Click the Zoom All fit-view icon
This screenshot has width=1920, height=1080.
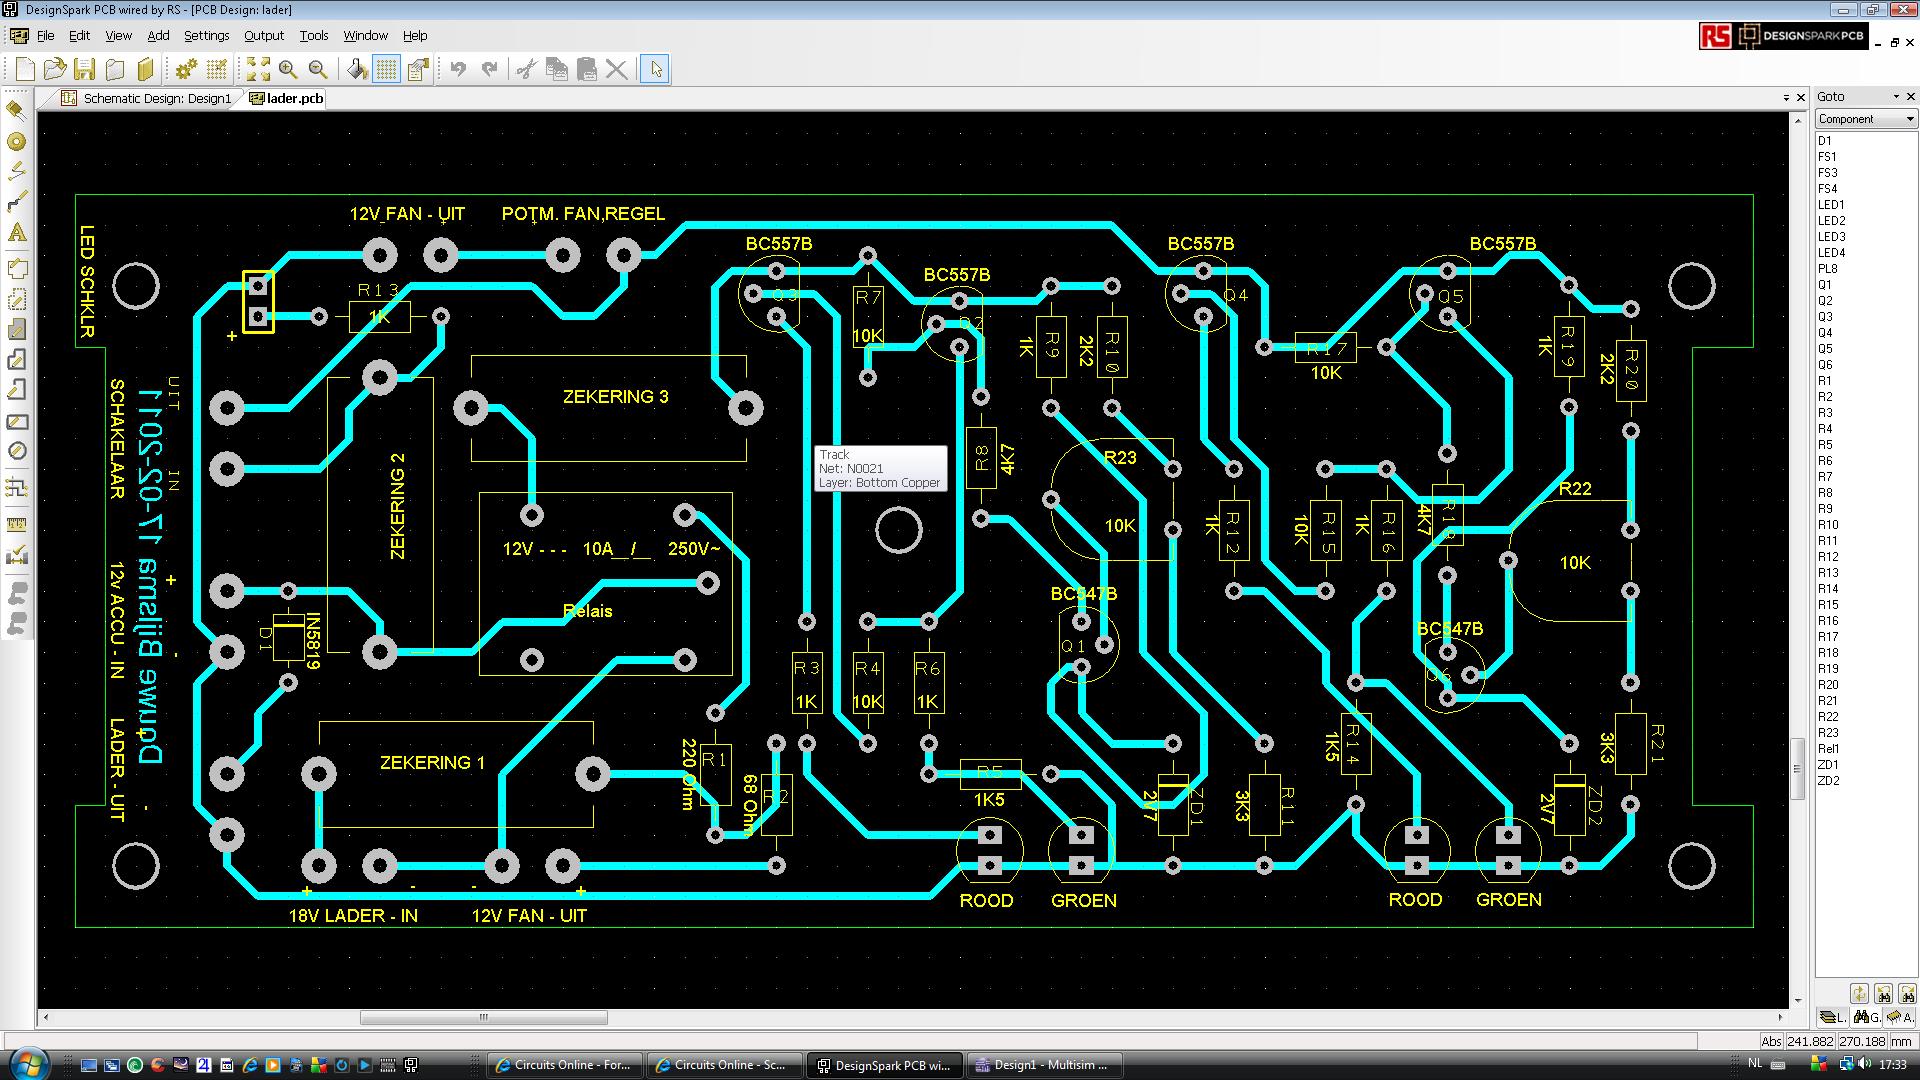click(258, 69)
